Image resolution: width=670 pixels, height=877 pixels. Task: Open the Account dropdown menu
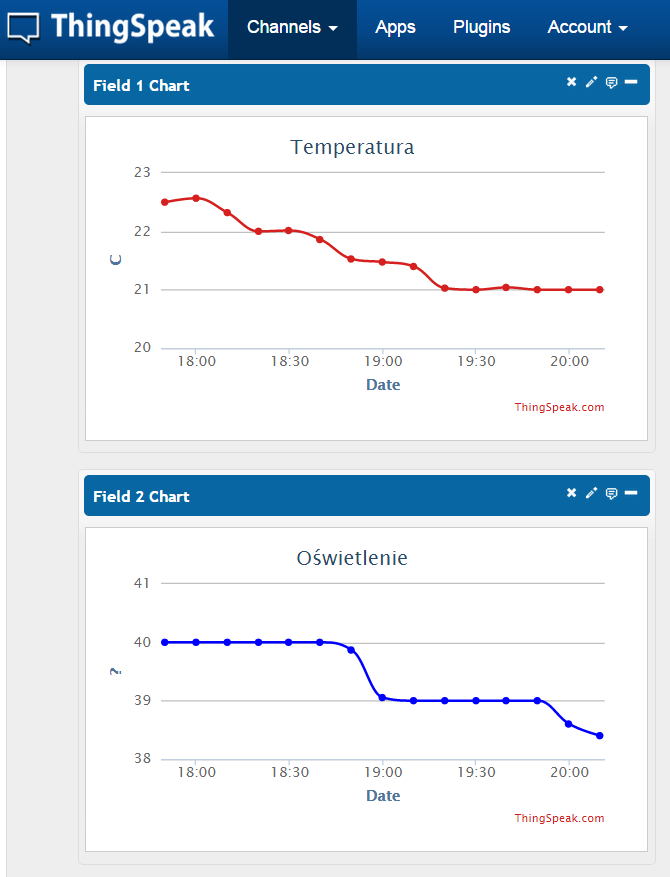pos(587,28)
